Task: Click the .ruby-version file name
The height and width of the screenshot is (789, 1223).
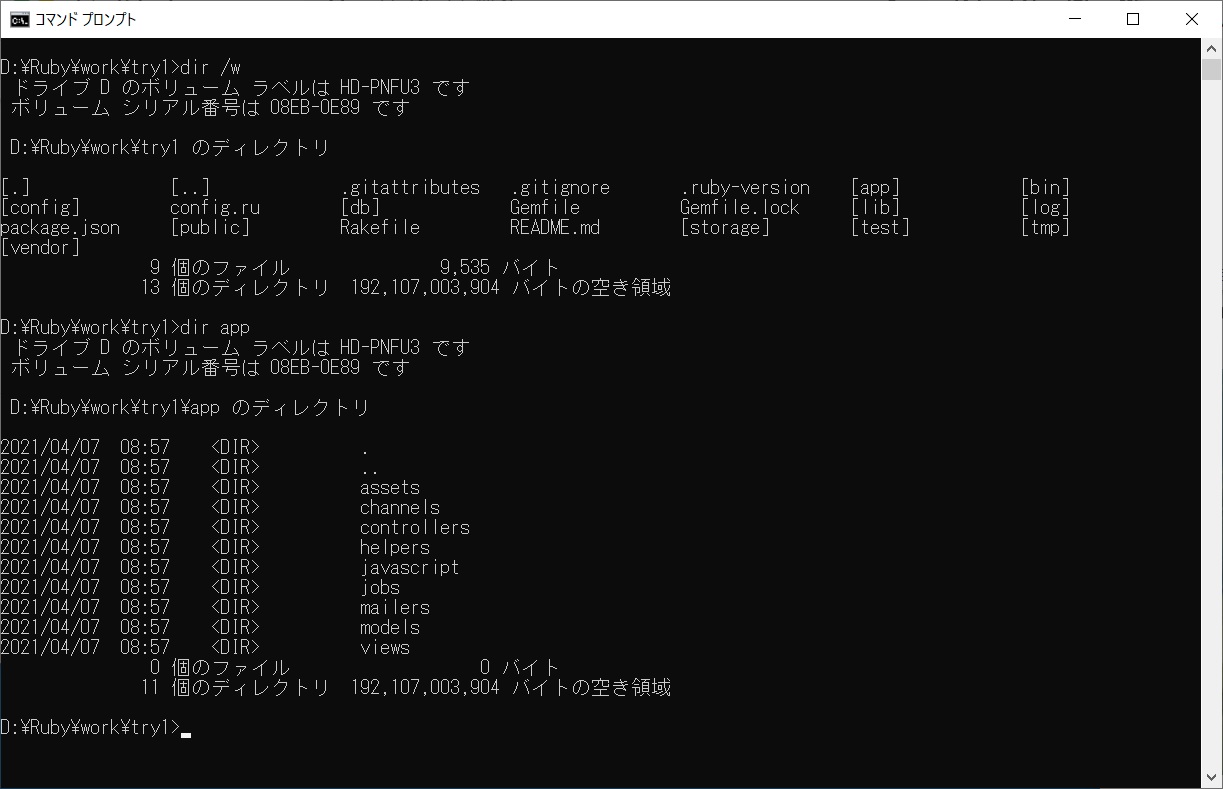Action: 745,187
